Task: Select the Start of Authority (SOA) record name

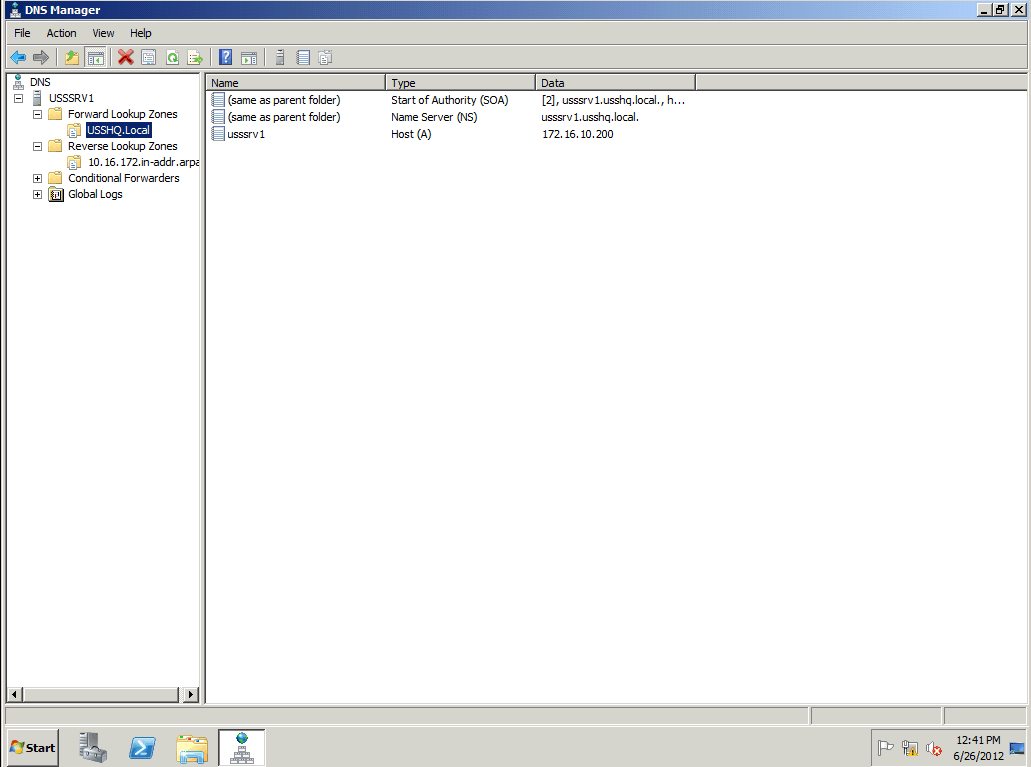Action: pos(284,100)
